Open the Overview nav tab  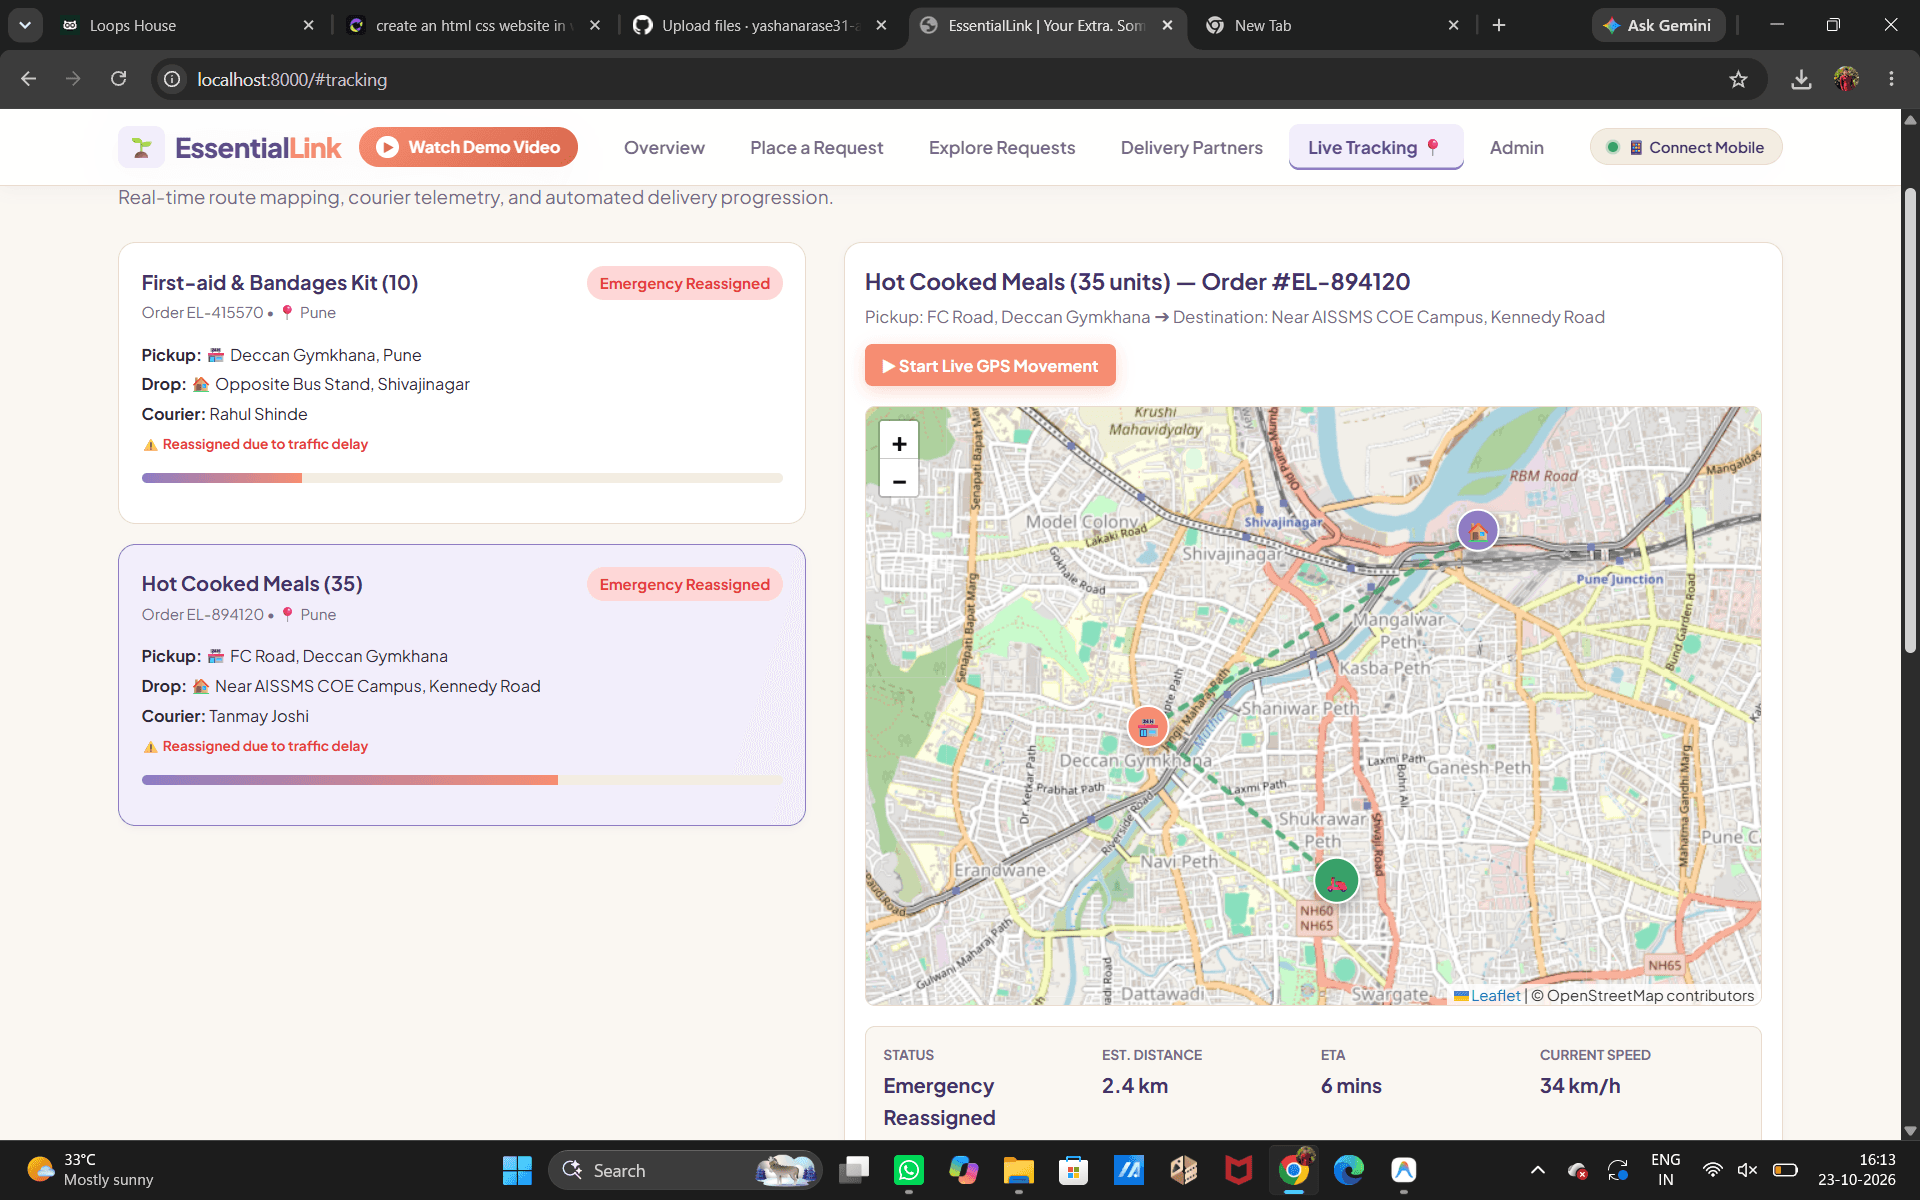(x=664, y=148)
